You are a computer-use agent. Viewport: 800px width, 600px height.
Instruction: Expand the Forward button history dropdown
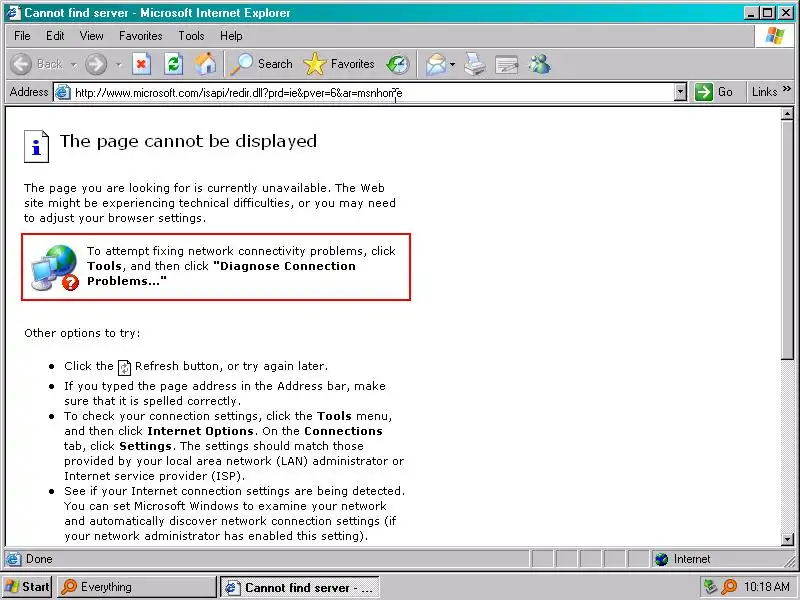click(x=118, y=65)
